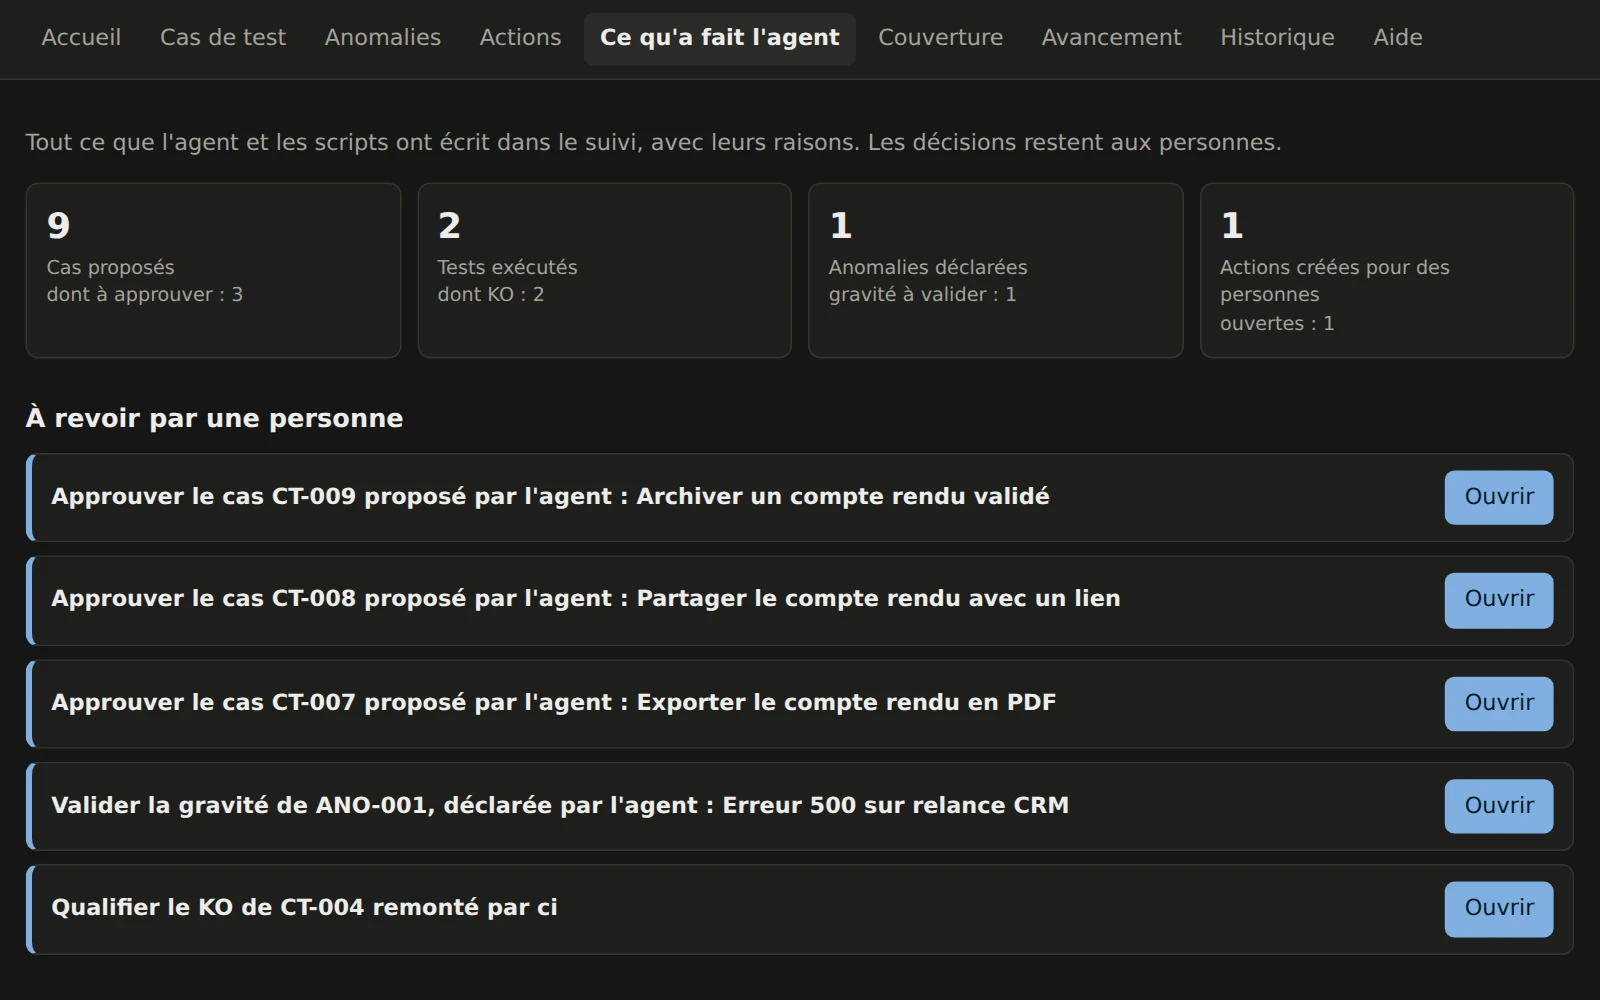This screenshot has width=1600, height=1000.
Task: Open the Cas de test tab
Action: (223, 38)
